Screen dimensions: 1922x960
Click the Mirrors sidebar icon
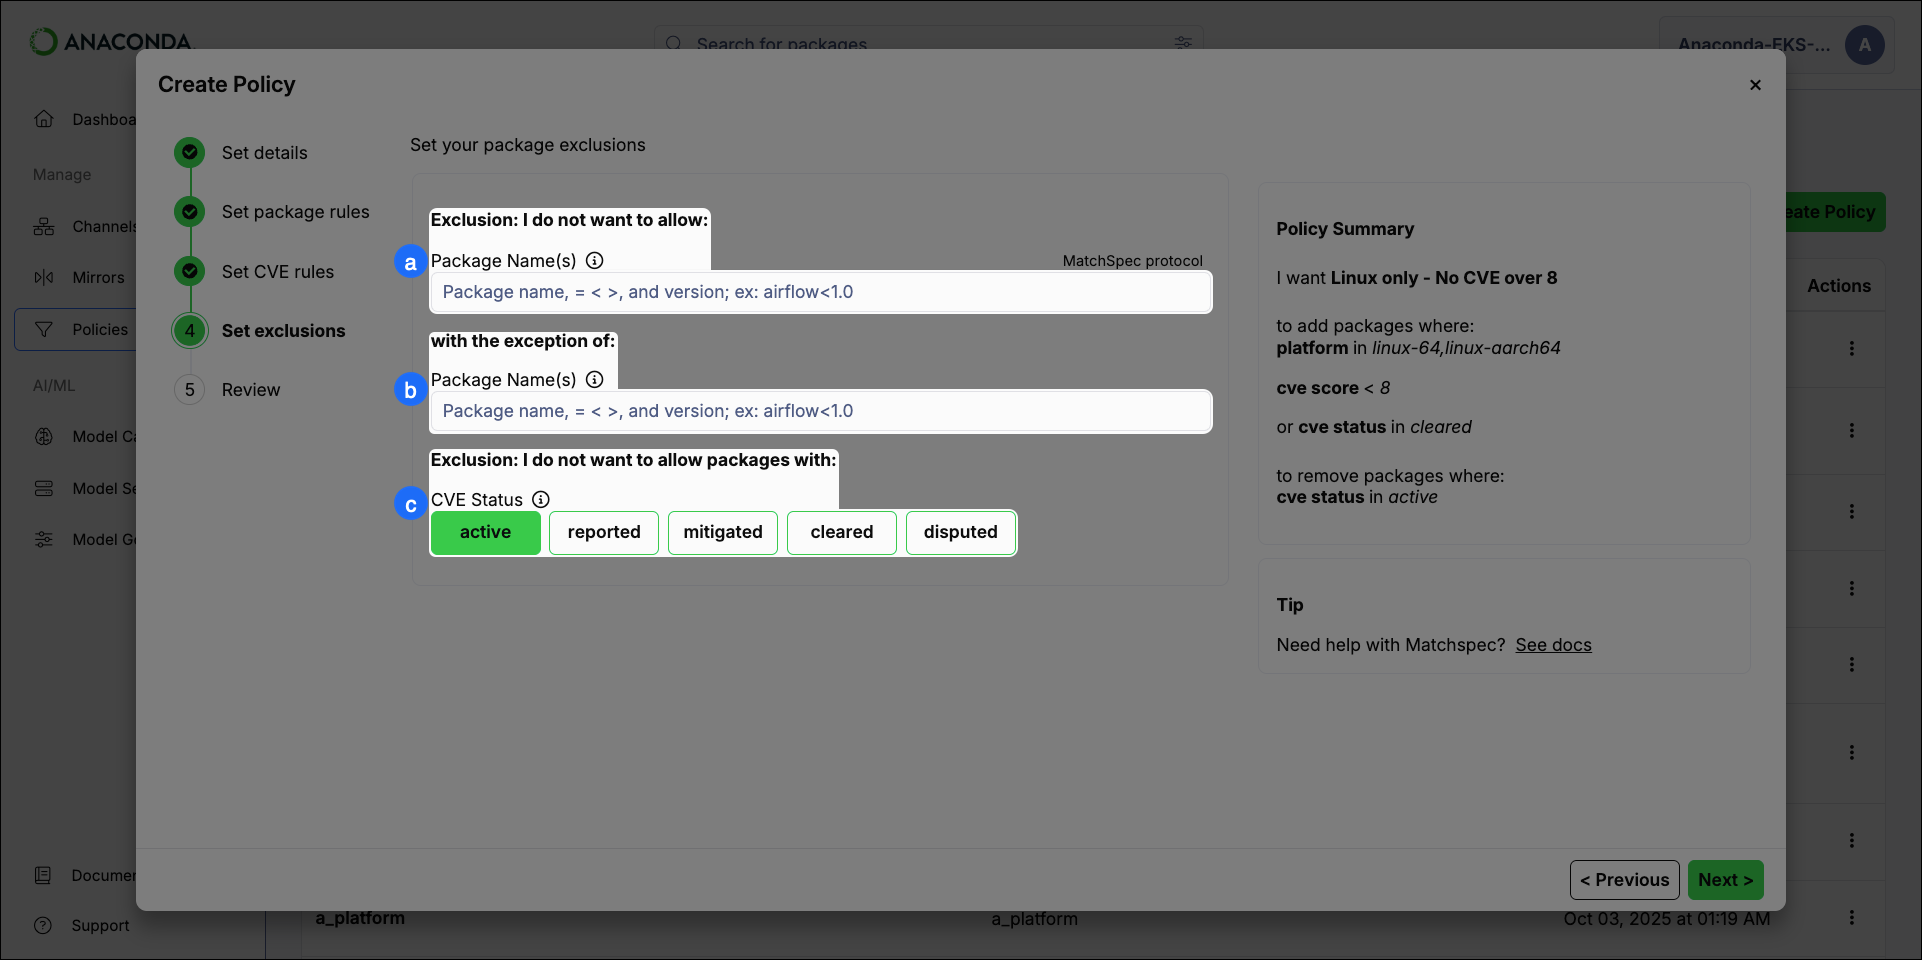pos(44,277)
